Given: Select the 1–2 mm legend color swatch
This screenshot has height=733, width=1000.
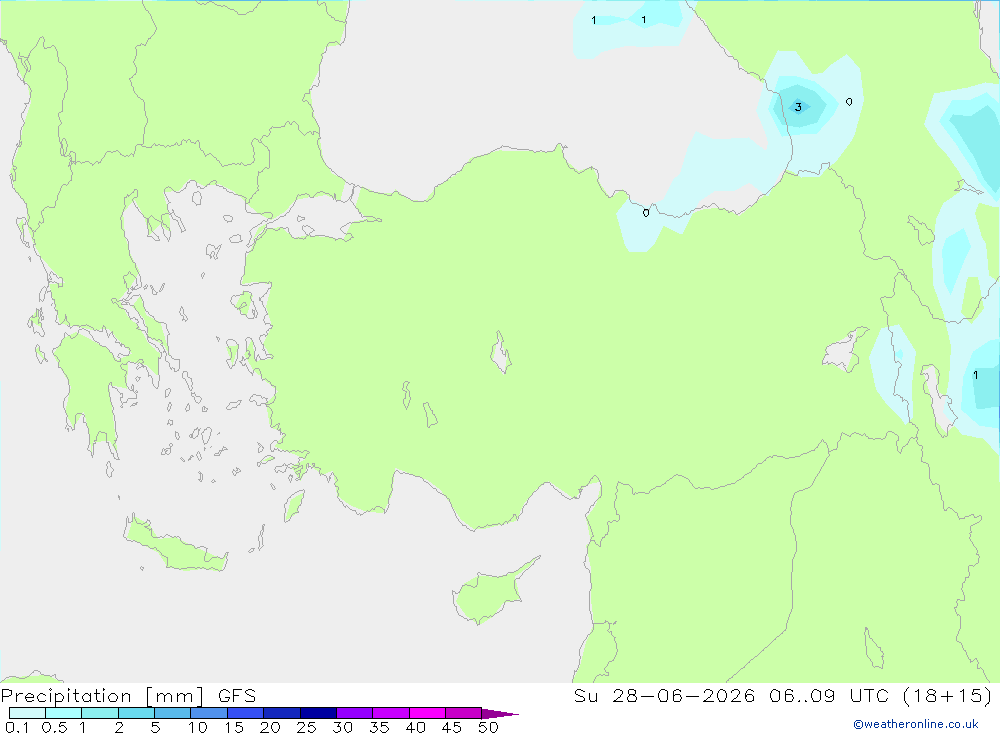Looking at the screenshot, I should [100, 713].
